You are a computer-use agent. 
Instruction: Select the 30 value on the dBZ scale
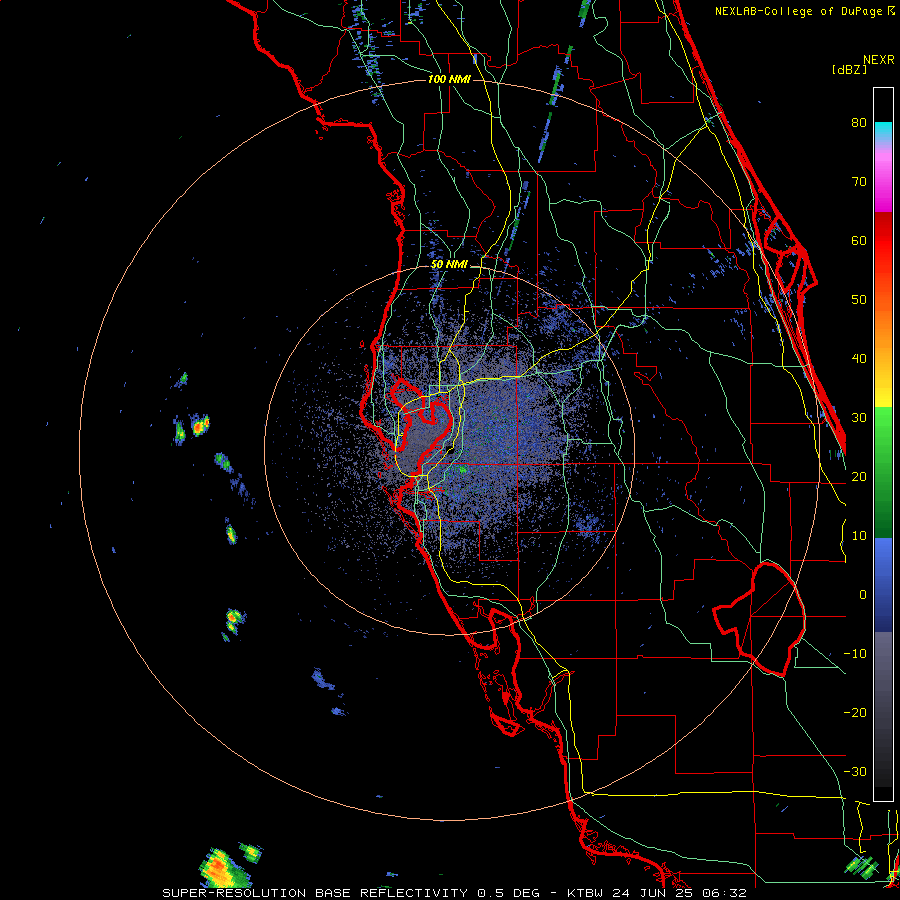point(859,418)
